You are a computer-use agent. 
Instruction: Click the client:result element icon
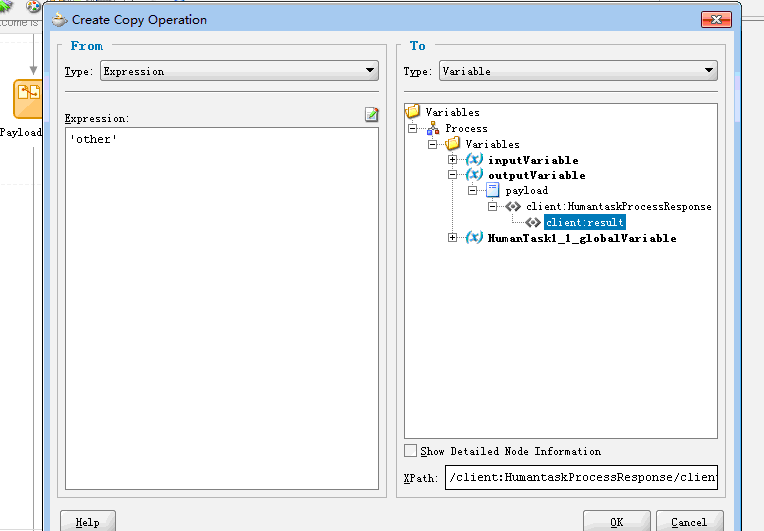tap(533, 223)
